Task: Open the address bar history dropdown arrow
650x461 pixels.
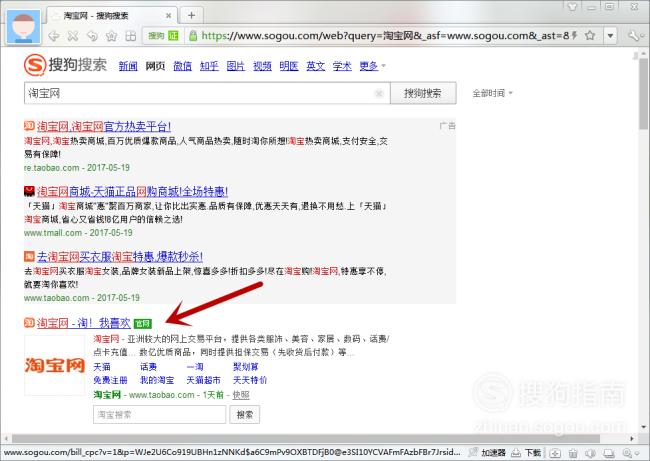Action: [610, 36]
